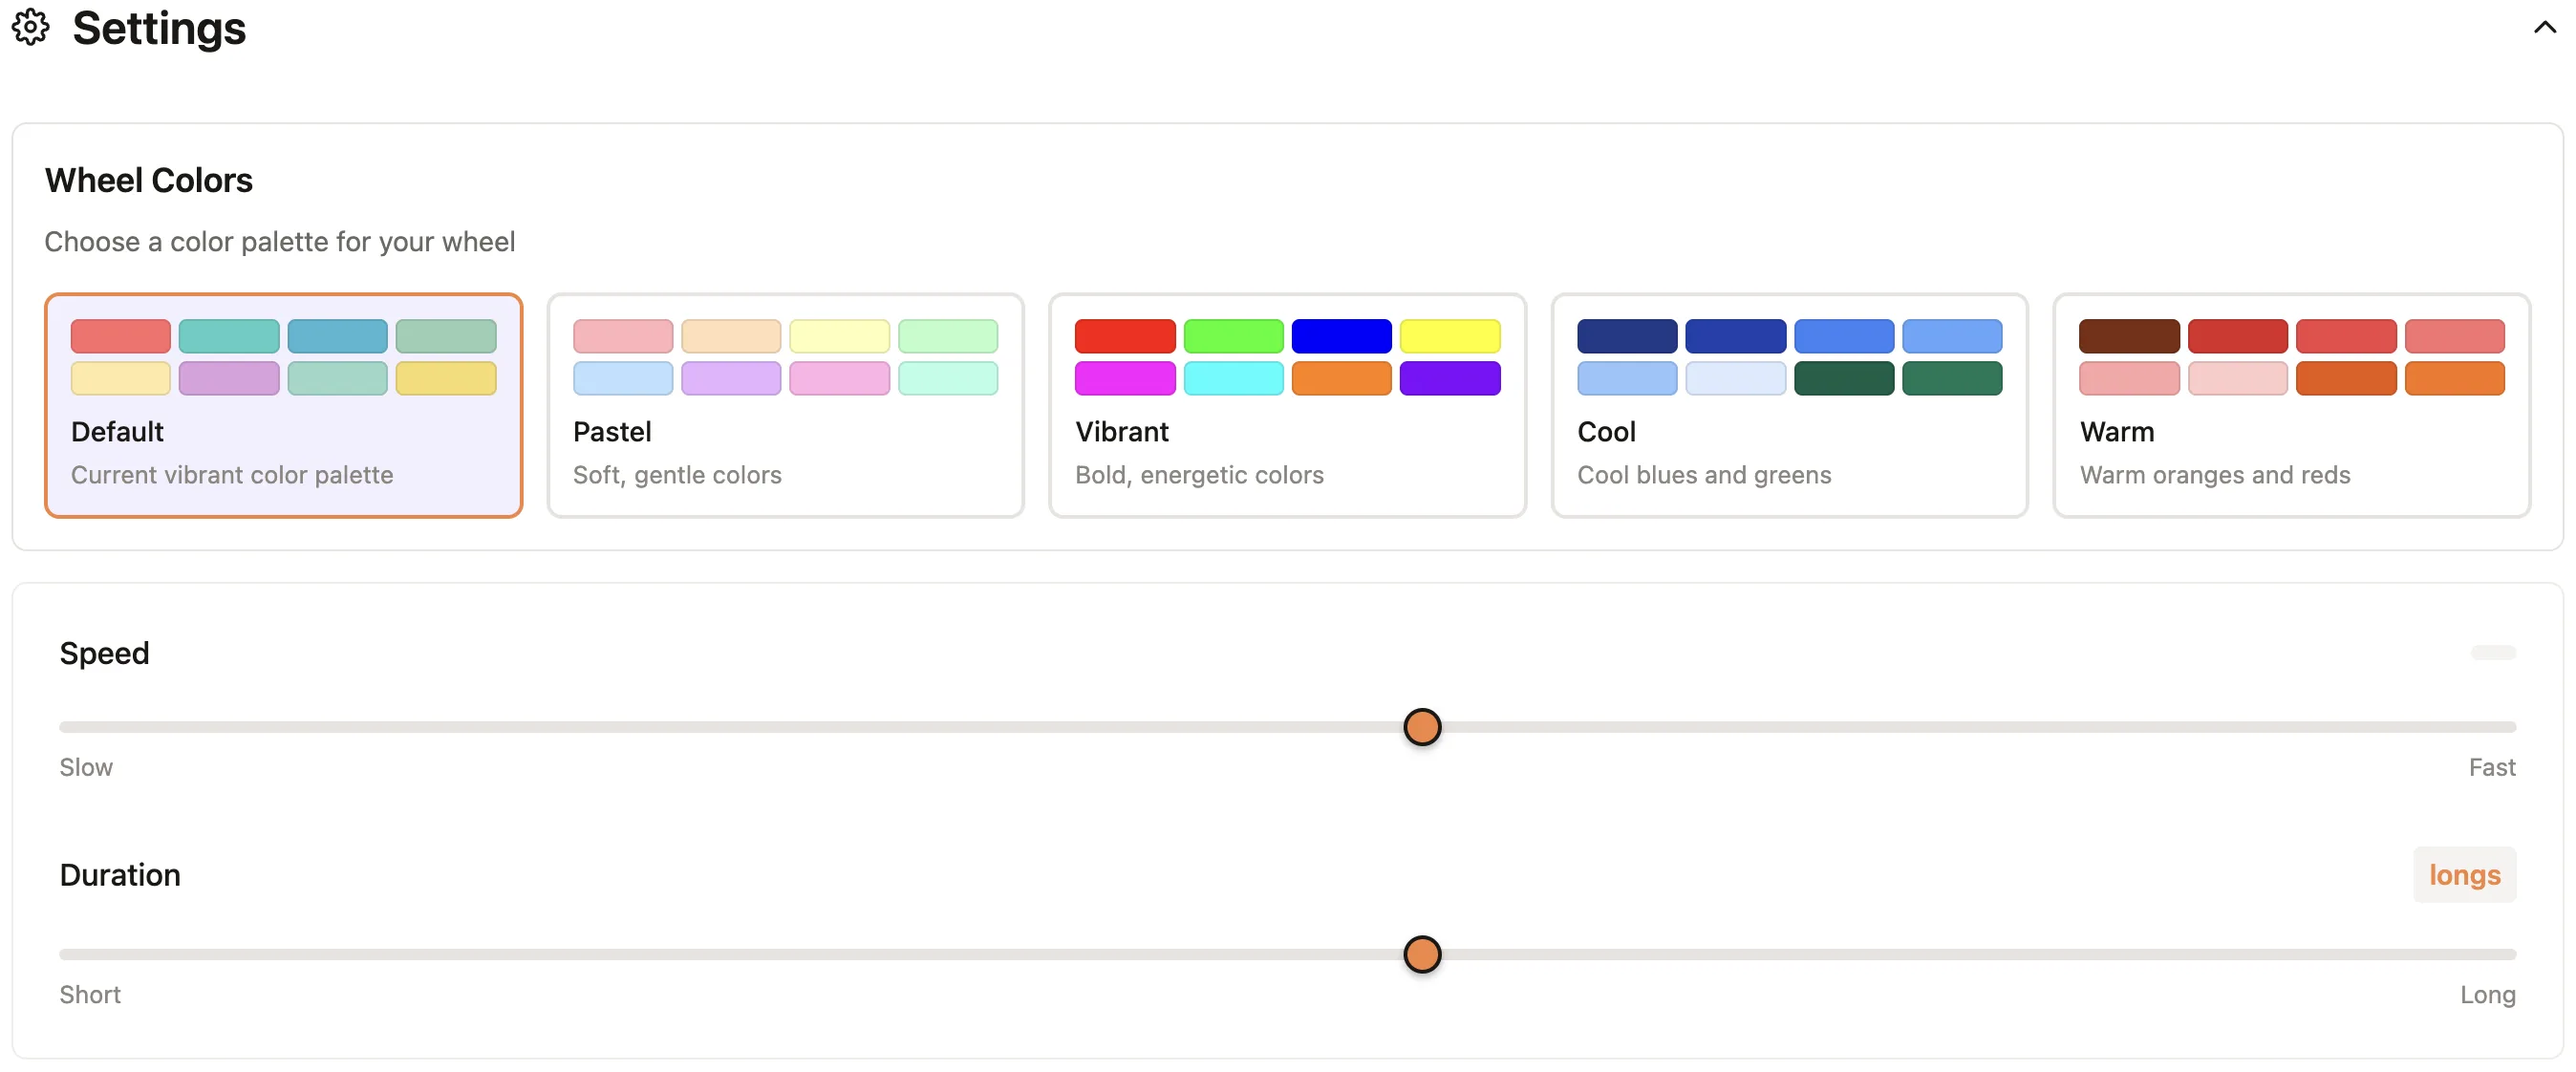Click the orange 'longs' duration badge
Viewport: 2576px width, 1072px height.
2464,875
